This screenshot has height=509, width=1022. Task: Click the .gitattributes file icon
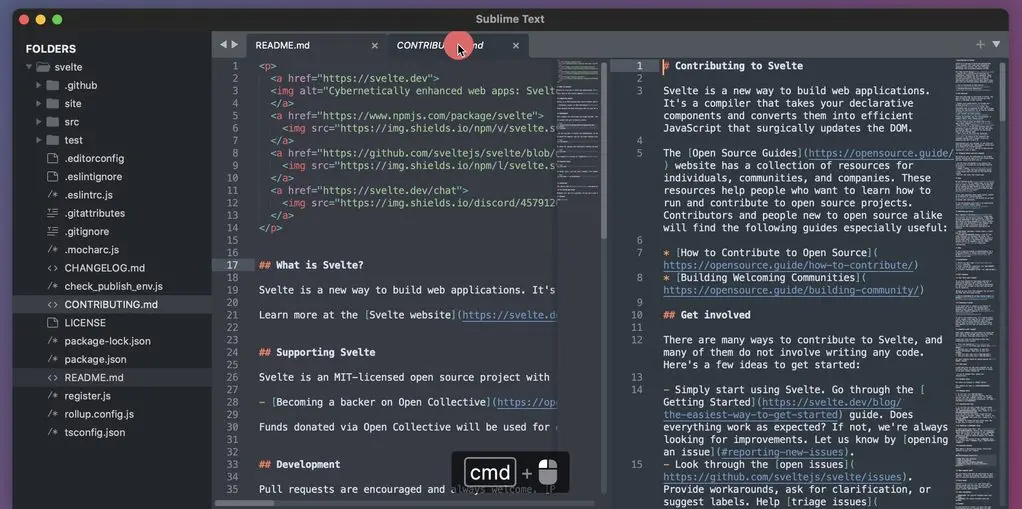click(x=53, y=212)
